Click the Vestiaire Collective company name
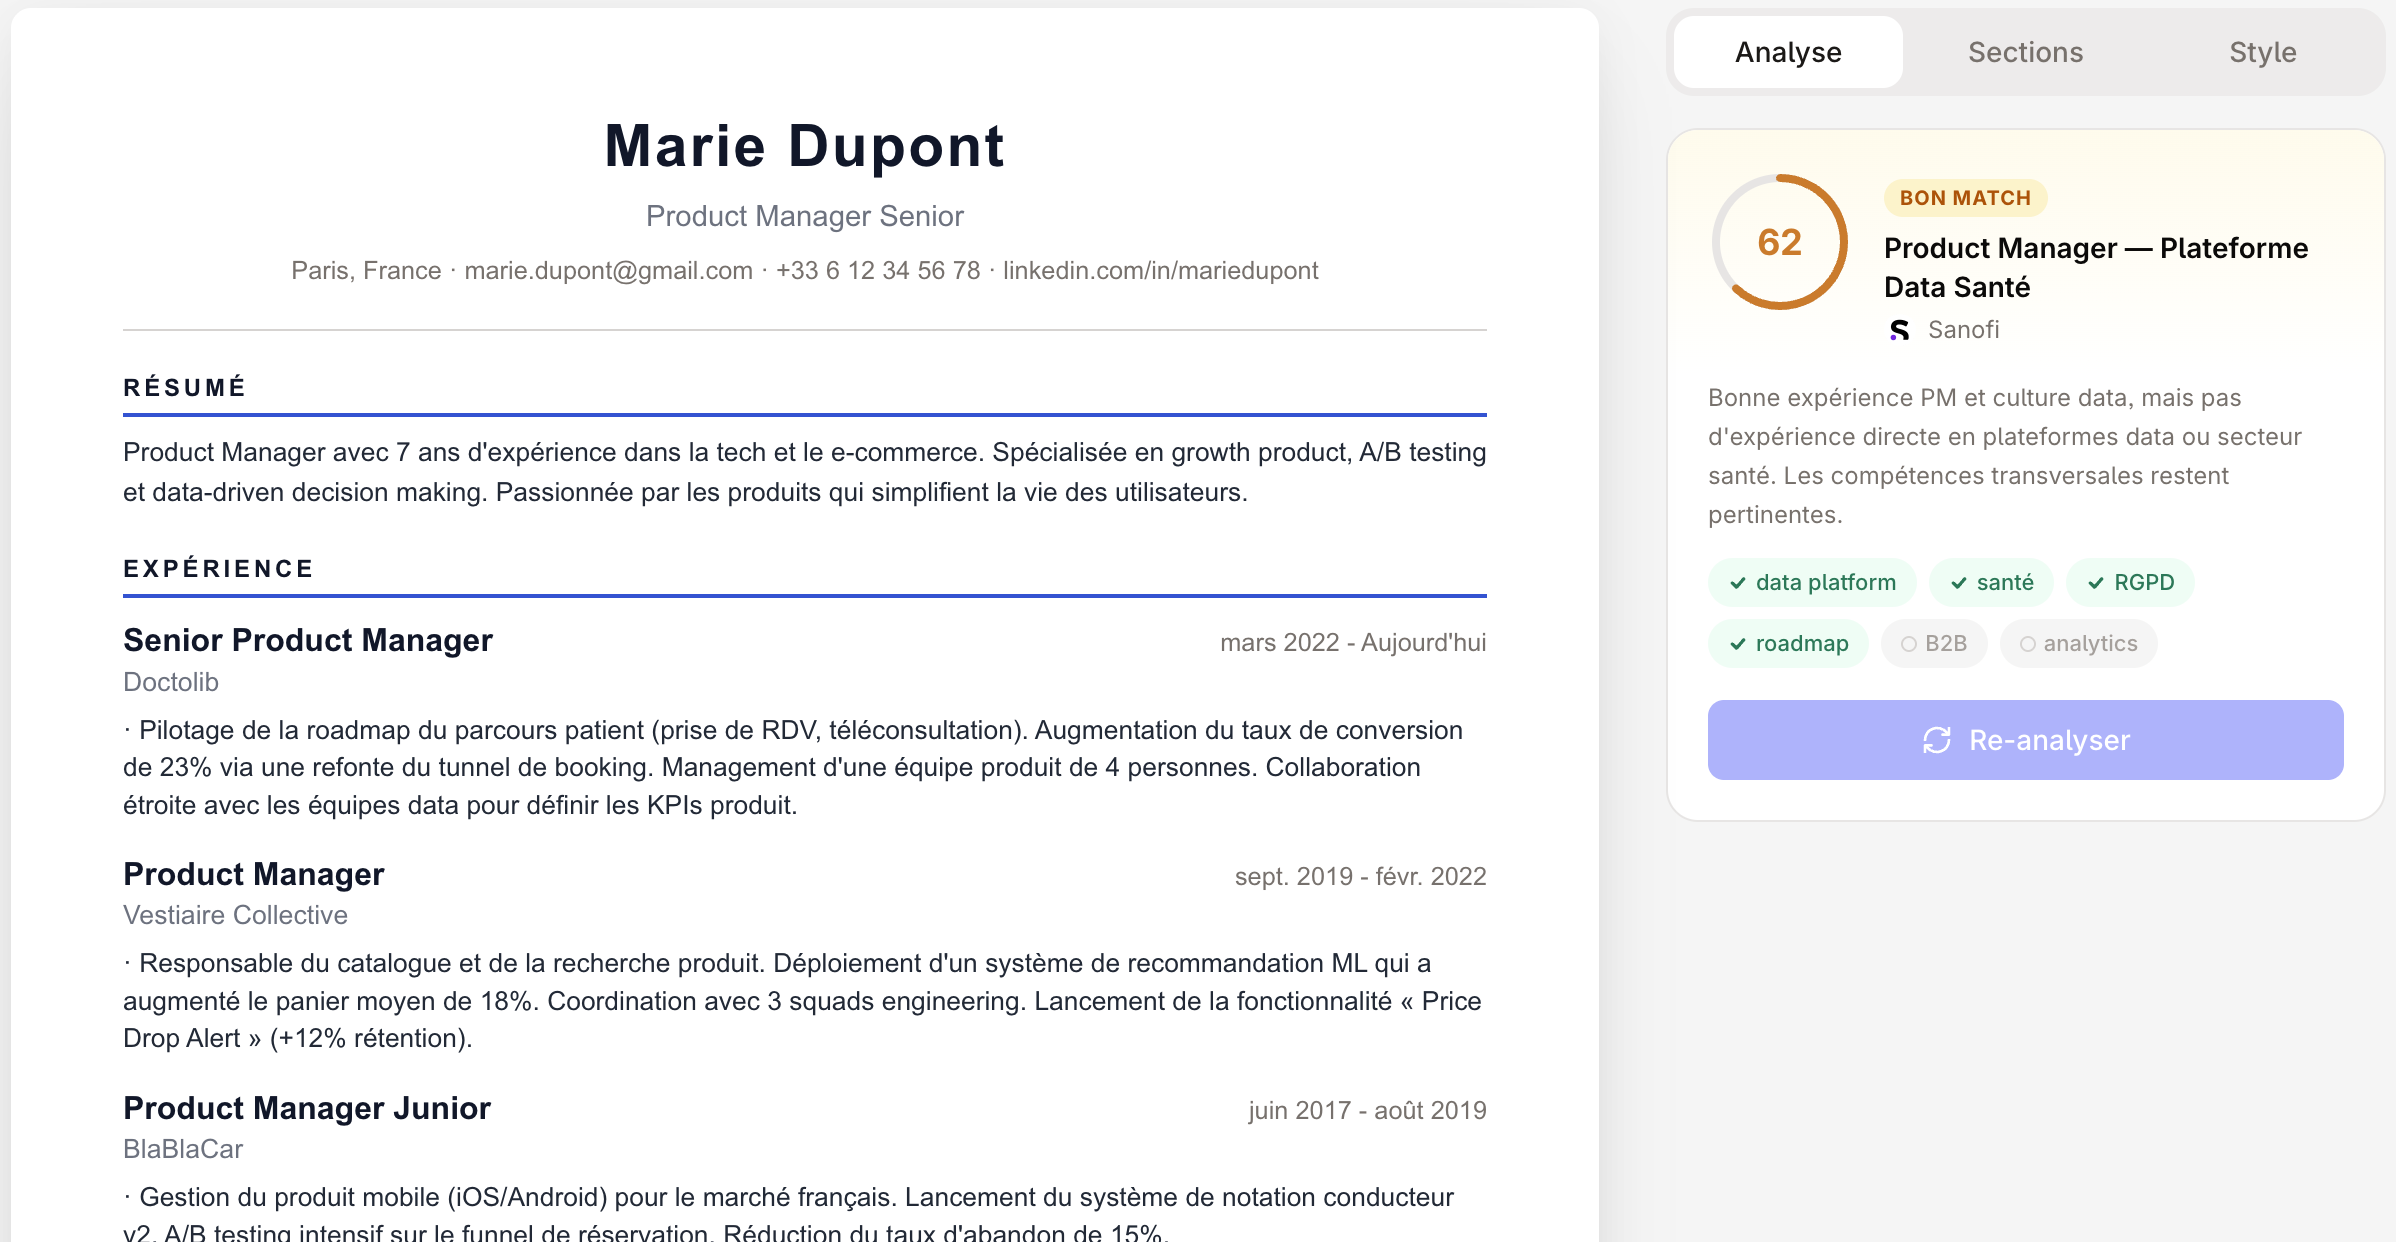 click(235, 915)
